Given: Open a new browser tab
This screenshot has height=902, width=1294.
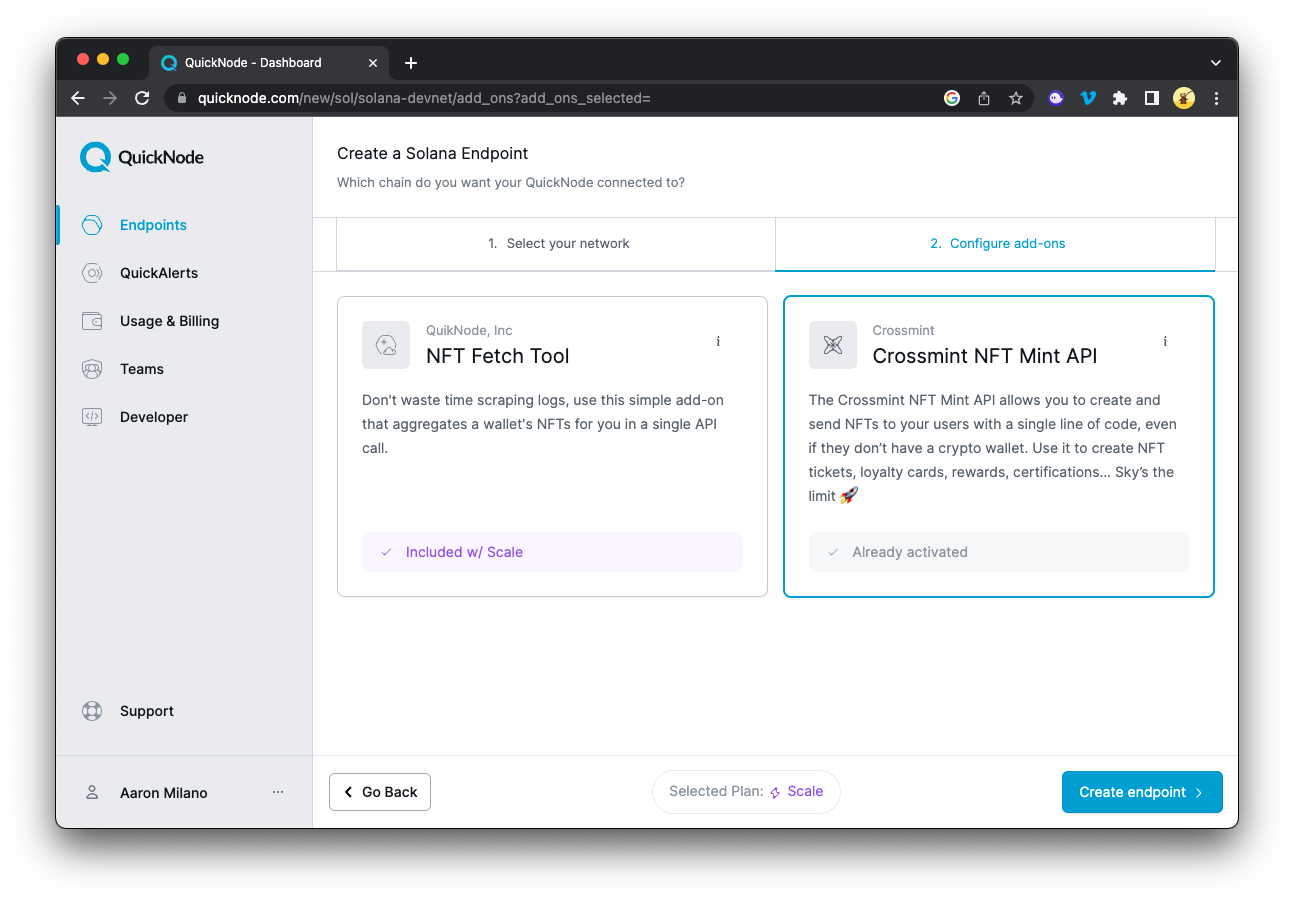Looking at the screenshot, I should pos(411,63).
